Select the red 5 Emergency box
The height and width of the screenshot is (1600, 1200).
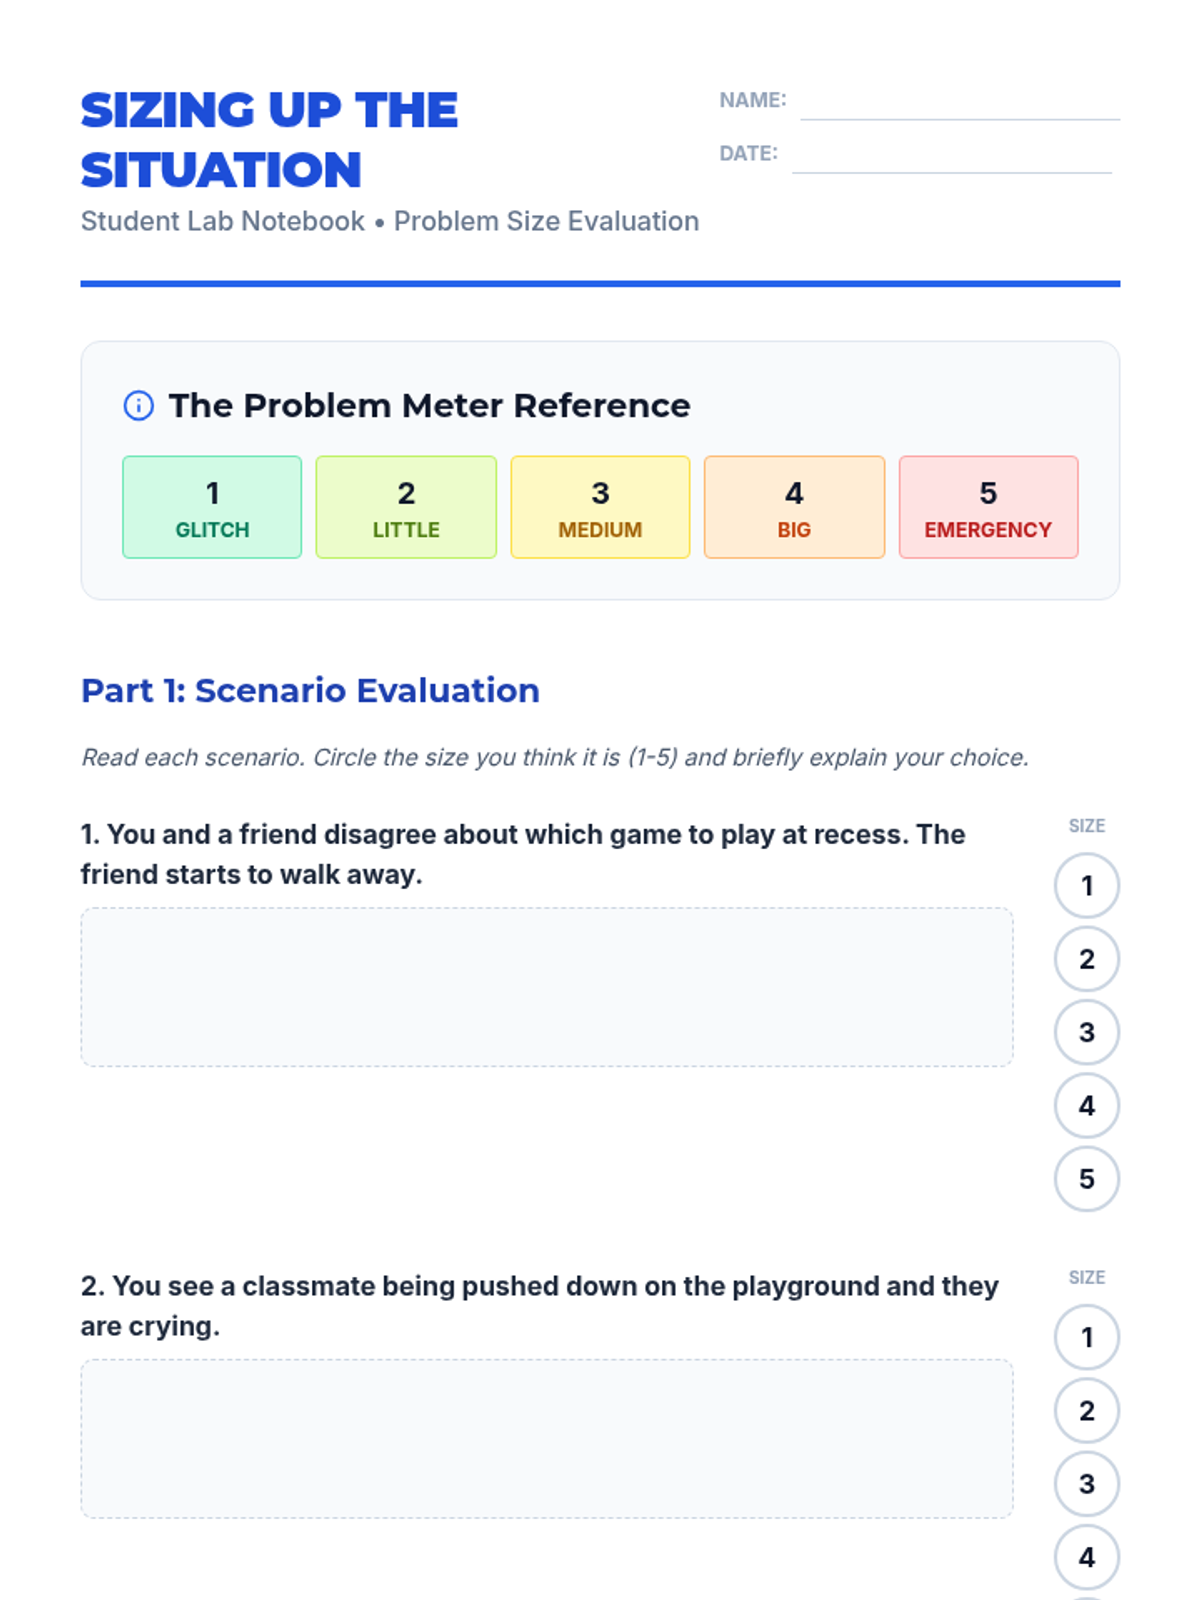coord(988,507)
